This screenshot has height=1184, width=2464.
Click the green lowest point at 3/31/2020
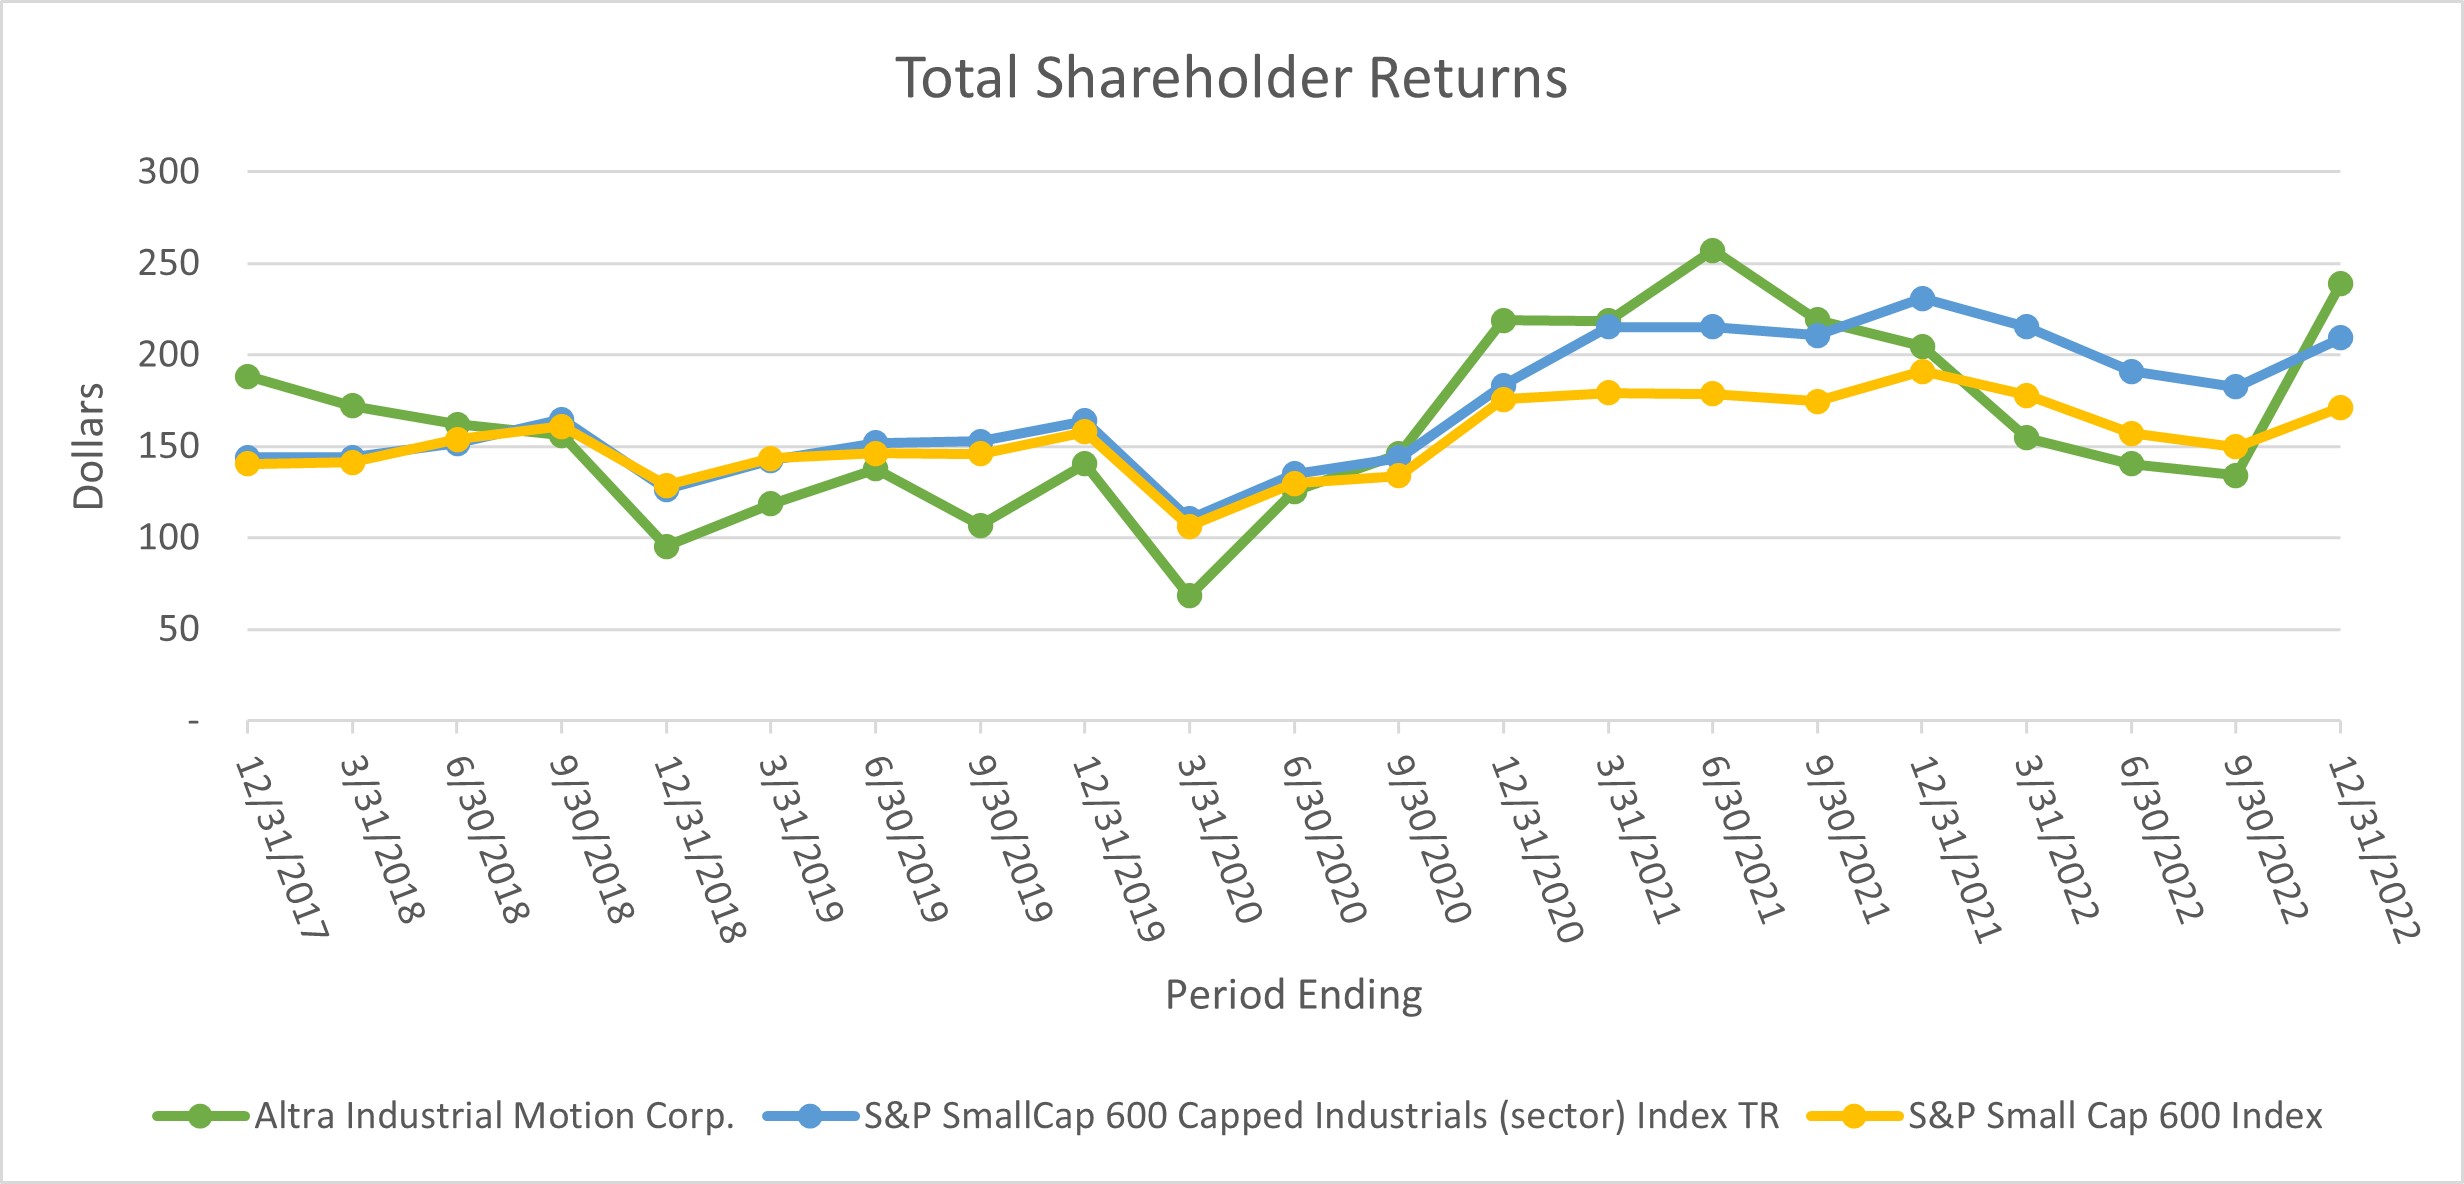pos(1189,595)
